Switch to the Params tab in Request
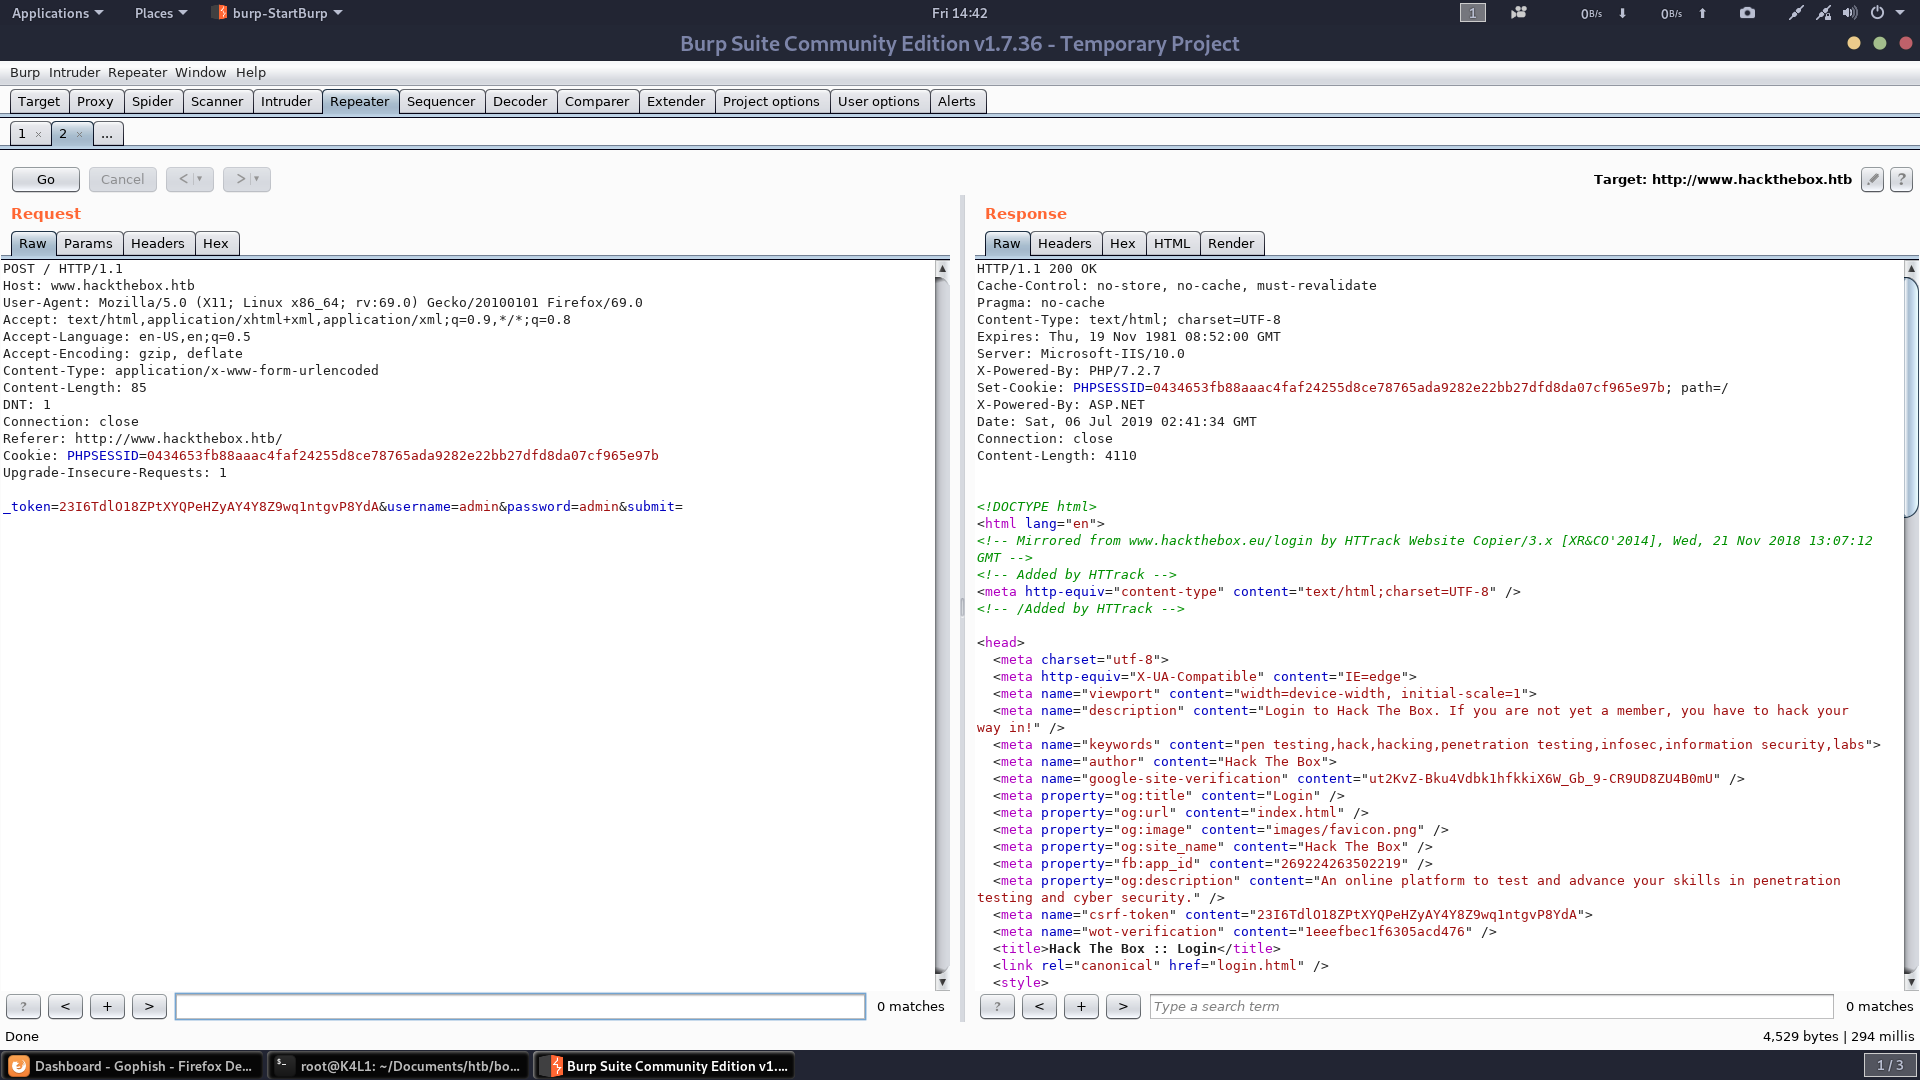 [89, 243]
